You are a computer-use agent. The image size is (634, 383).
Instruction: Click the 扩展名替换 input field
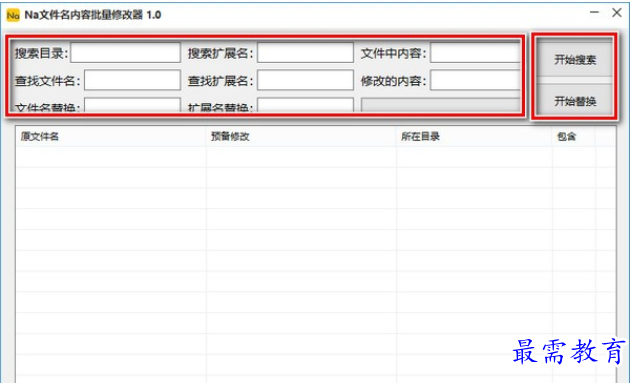click(305, 105)
